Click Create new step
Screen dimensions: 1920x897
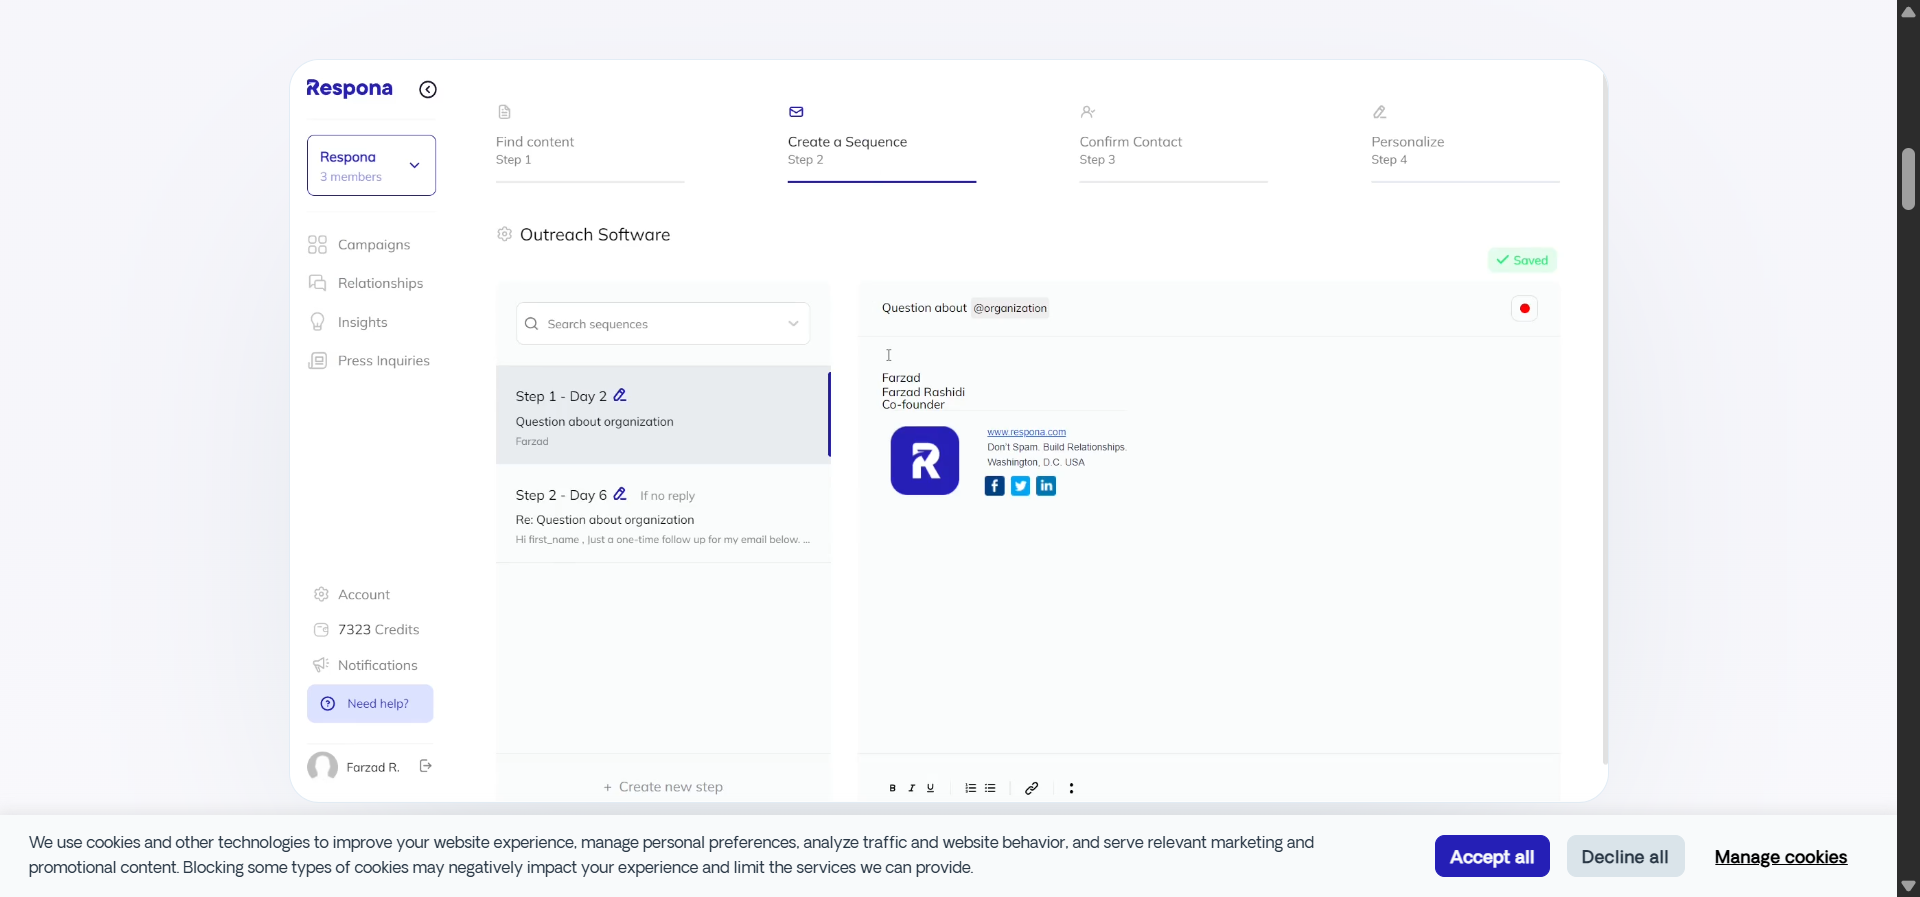[x=663, y=787]
